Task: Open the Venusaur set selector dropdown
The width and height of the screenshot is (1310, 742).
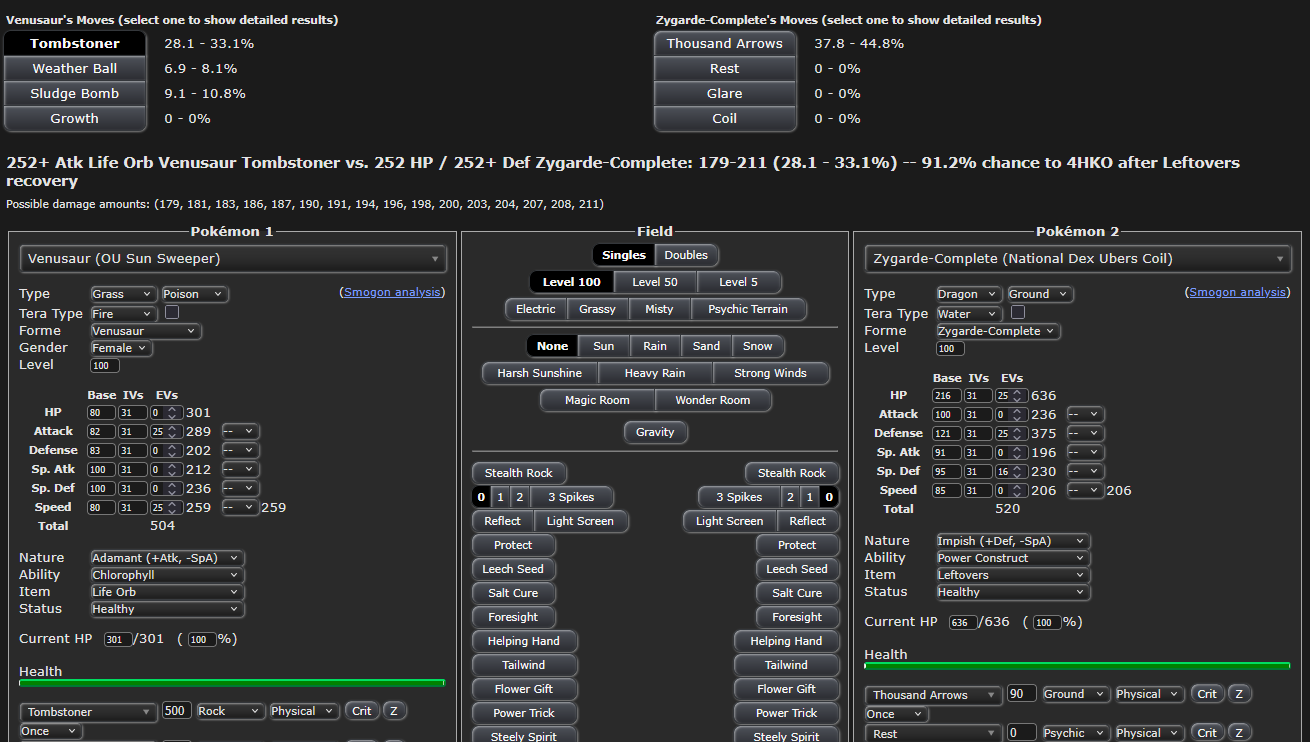Action: coord(233,259)
